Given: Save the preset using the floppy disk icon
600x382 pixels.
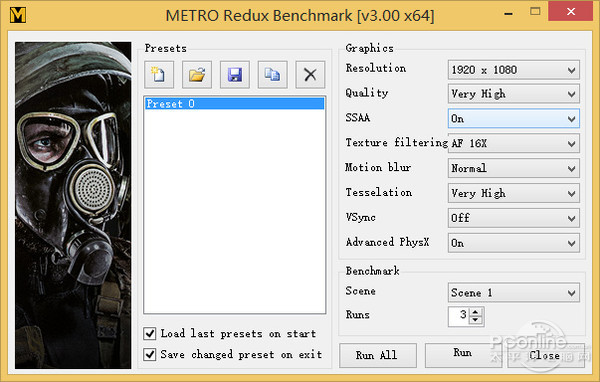Looking at the screenshot, I should click(235, 75).
